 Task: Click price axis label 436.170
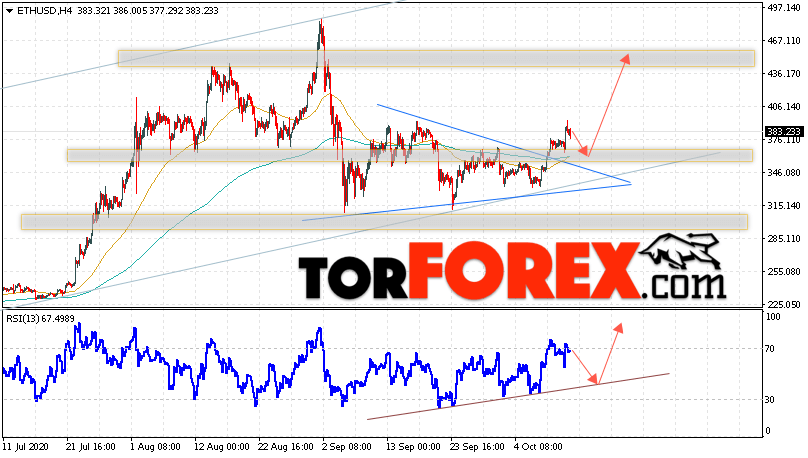pos(784,74)
